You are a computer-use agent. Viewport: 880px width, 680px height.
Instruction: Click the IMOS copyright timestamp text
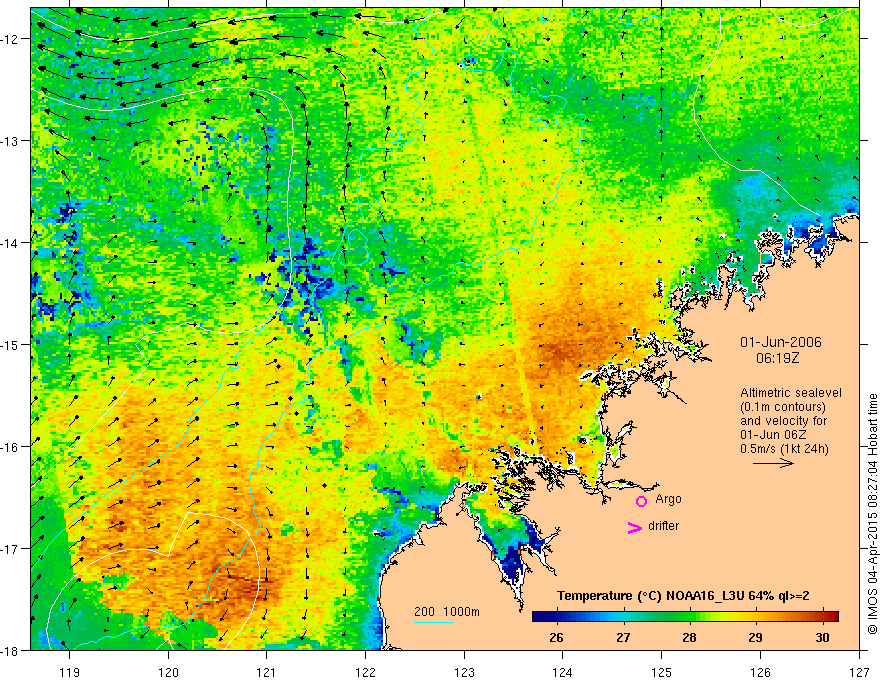coord(872,514)
